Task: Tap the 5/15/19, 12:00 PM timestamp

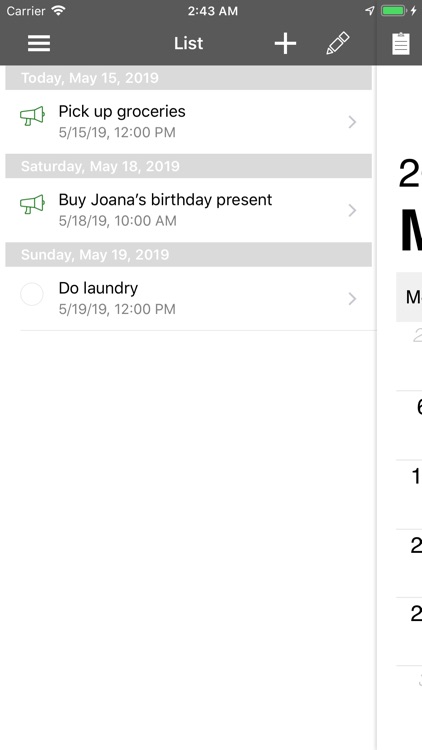Action: 117,132
